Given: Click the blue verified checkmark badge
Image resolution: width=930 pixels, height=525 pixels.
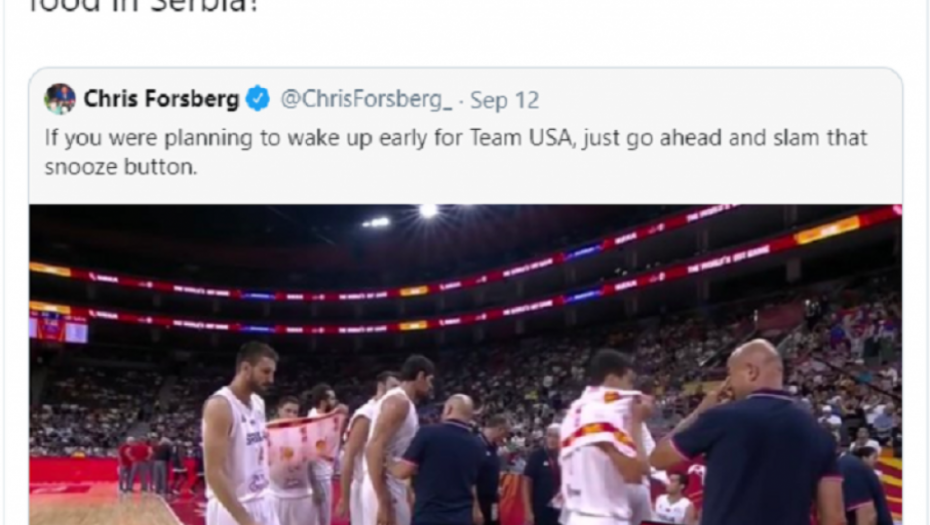Looking at the screenshot, I should pyautogui.click(x=258, y=98).
